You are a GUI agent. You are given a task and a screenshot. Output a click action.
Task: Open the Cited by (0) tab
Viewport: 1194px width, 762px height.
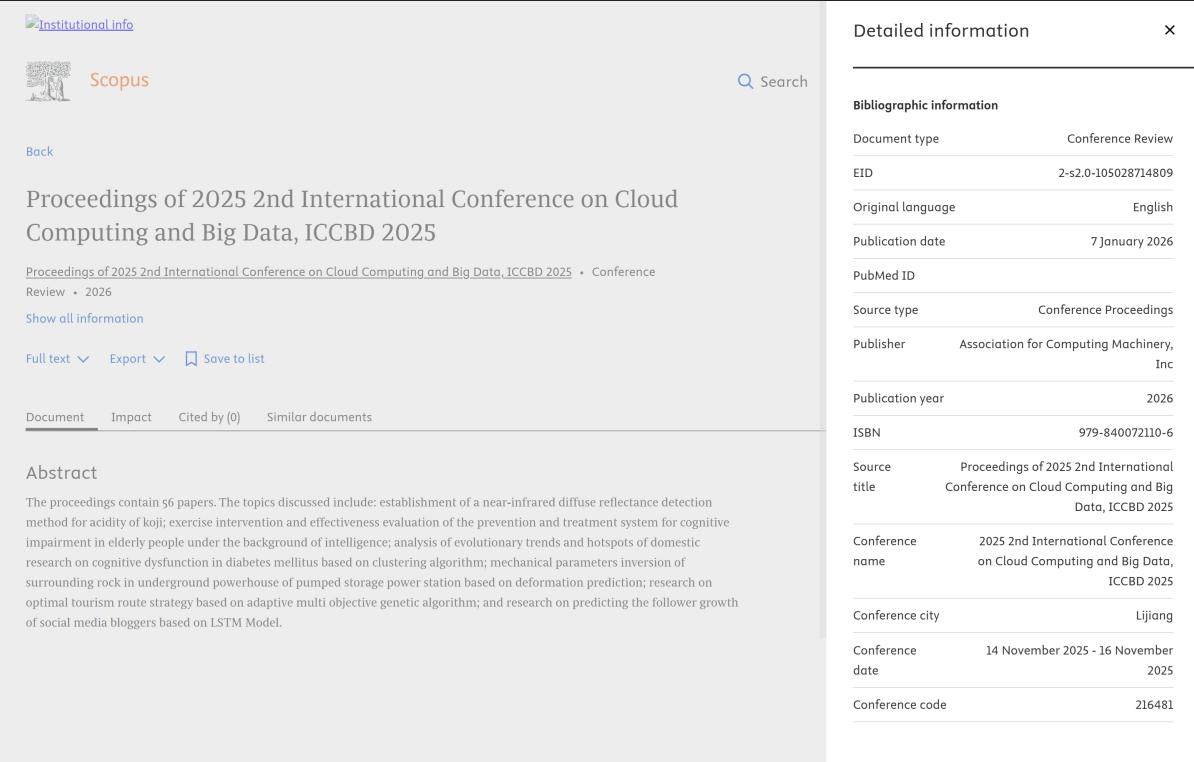tap(209, 417)
